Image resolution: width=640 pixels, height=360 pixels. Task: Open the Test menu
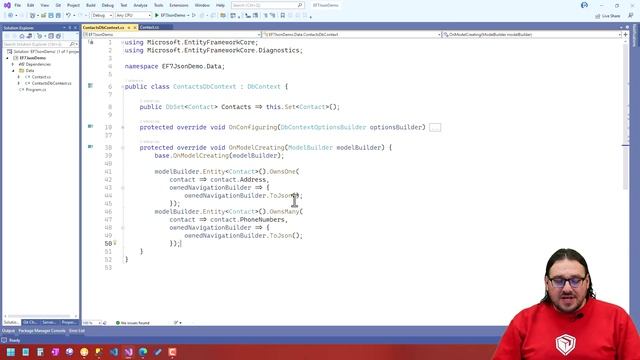click(124, 5)
